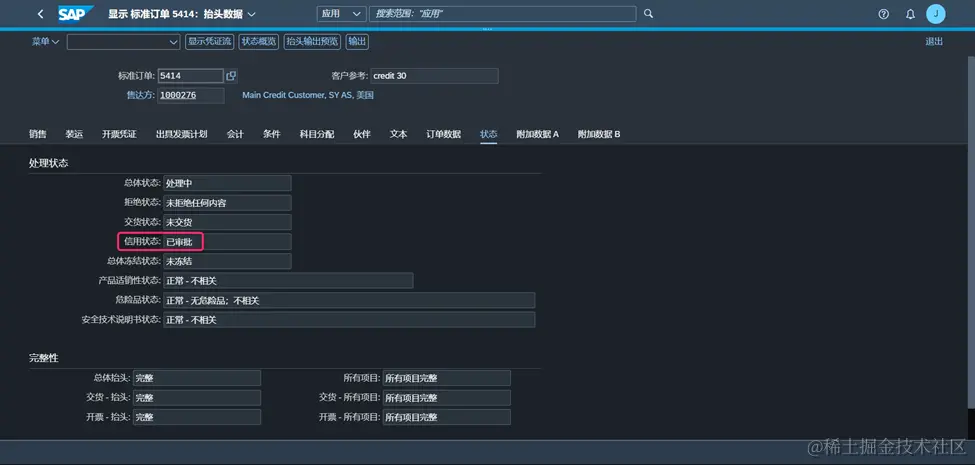
Task: Switch to the 装运 tab
Action: 74,134
